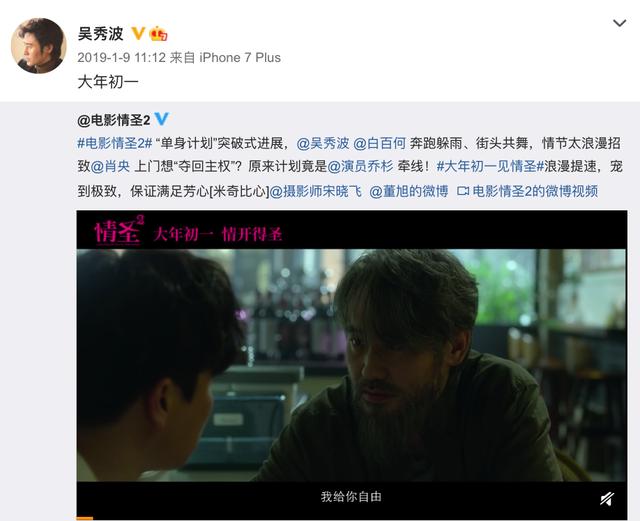This screenshot has width=640, height=521.
Task: Open the poster's profile avatar
Action: (x=39, y=46)
